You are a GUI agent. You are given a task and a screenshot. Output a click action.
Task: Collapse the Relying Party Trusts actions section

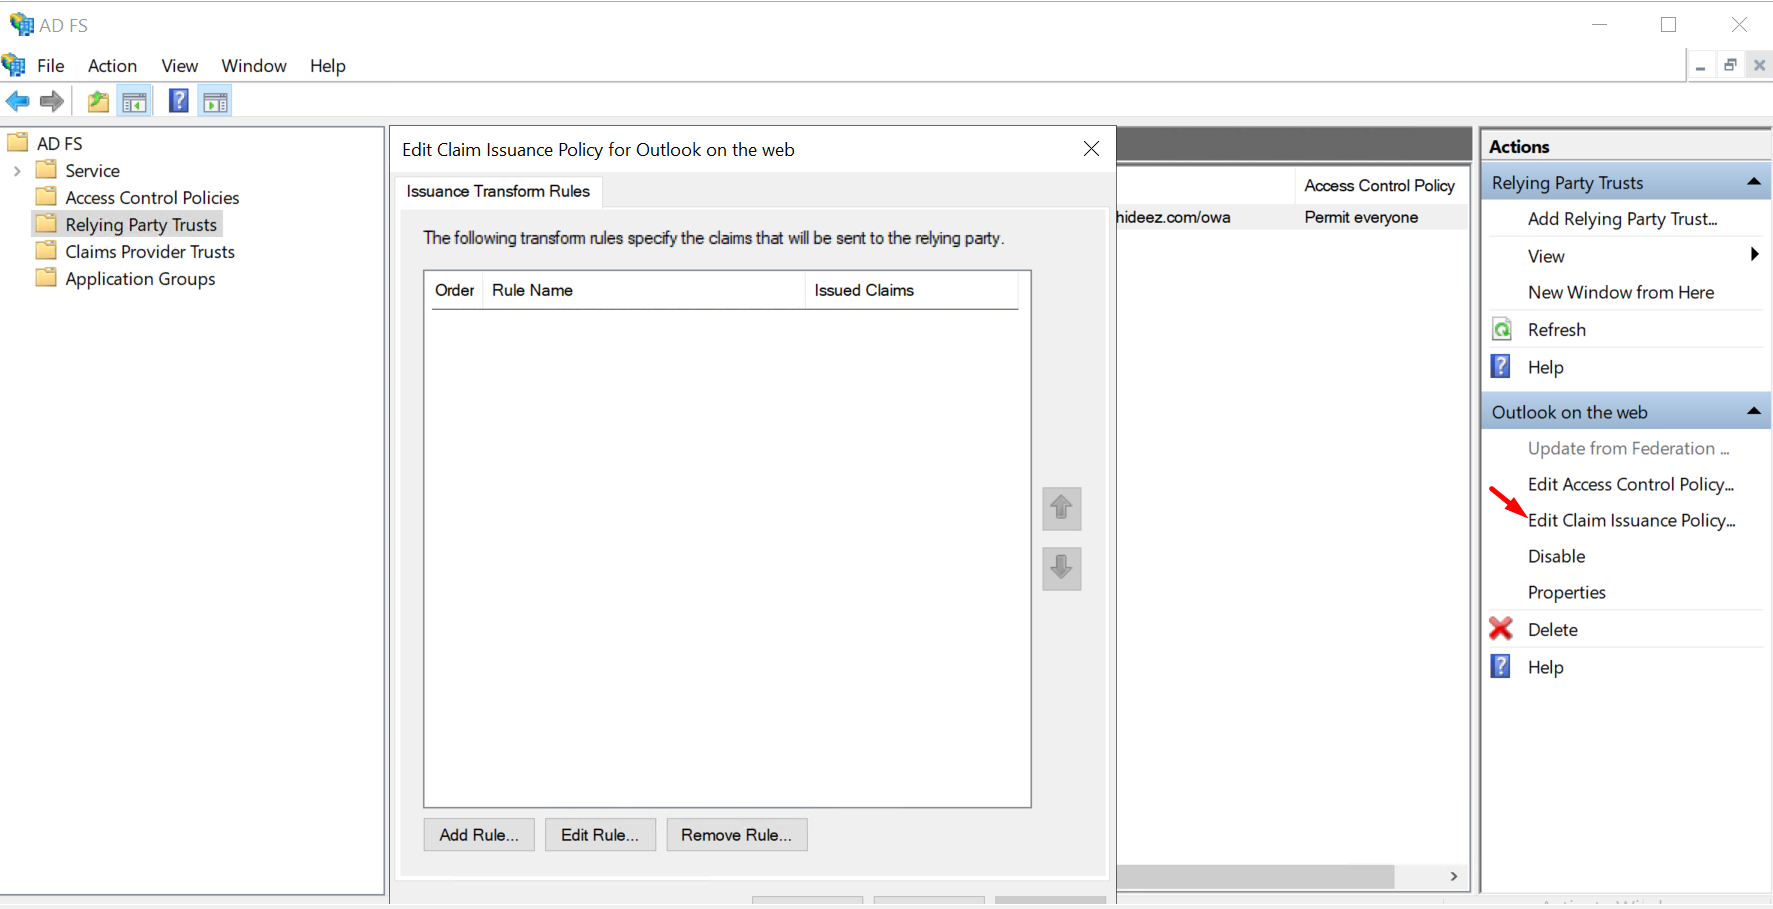(1753, 182)
